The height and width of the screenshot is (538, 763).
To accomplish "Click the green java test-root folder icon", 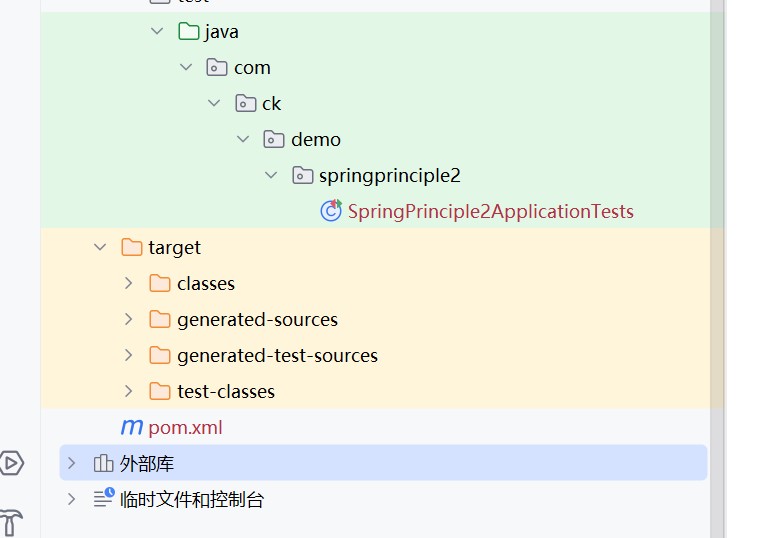I will [188, 31].
